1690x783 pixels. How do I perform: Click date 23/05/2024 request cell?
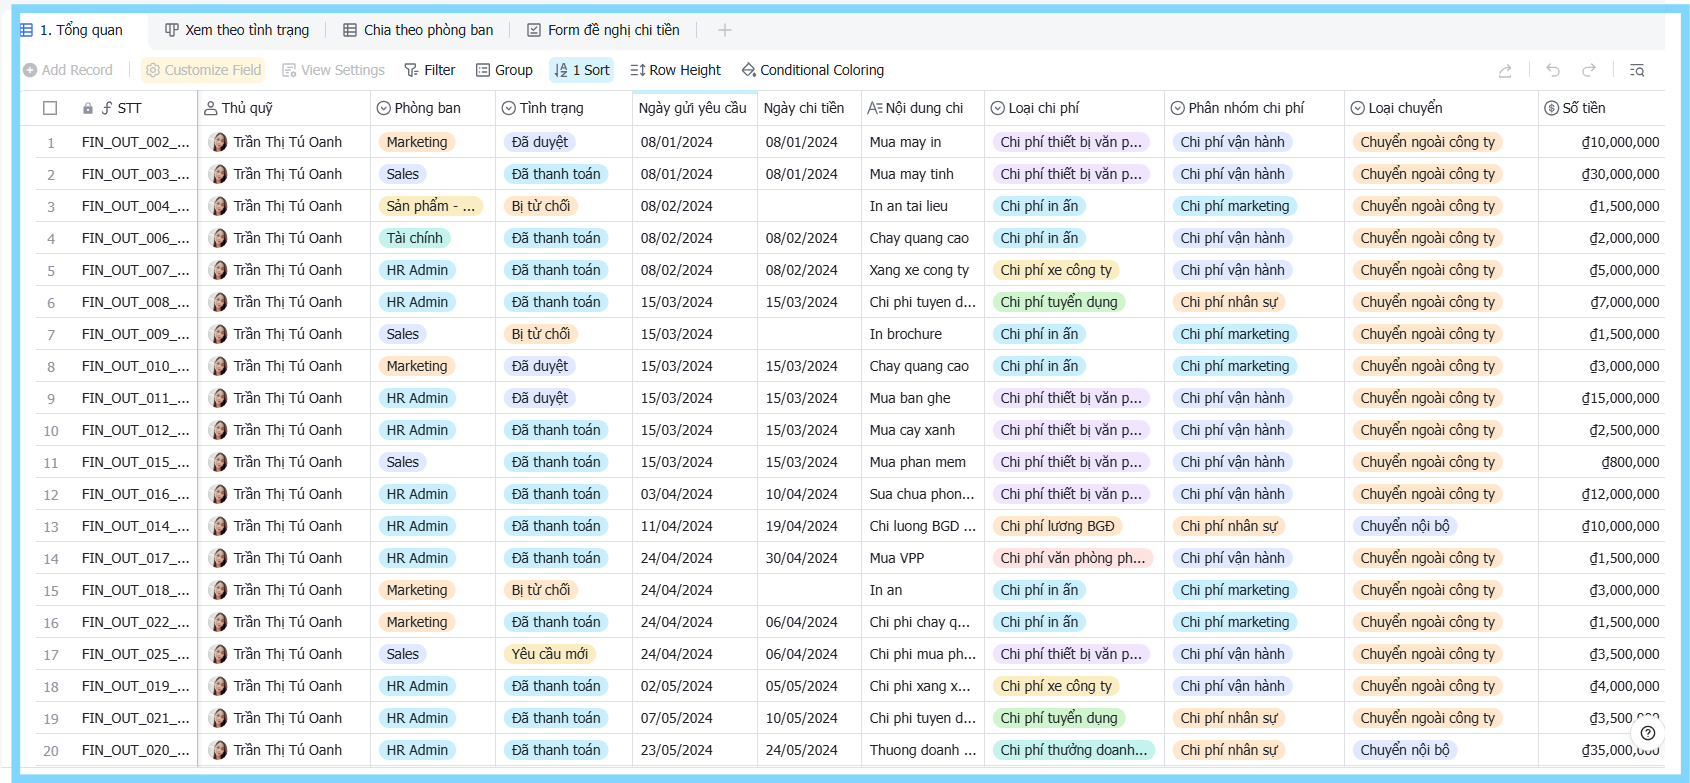pos(677,750)
